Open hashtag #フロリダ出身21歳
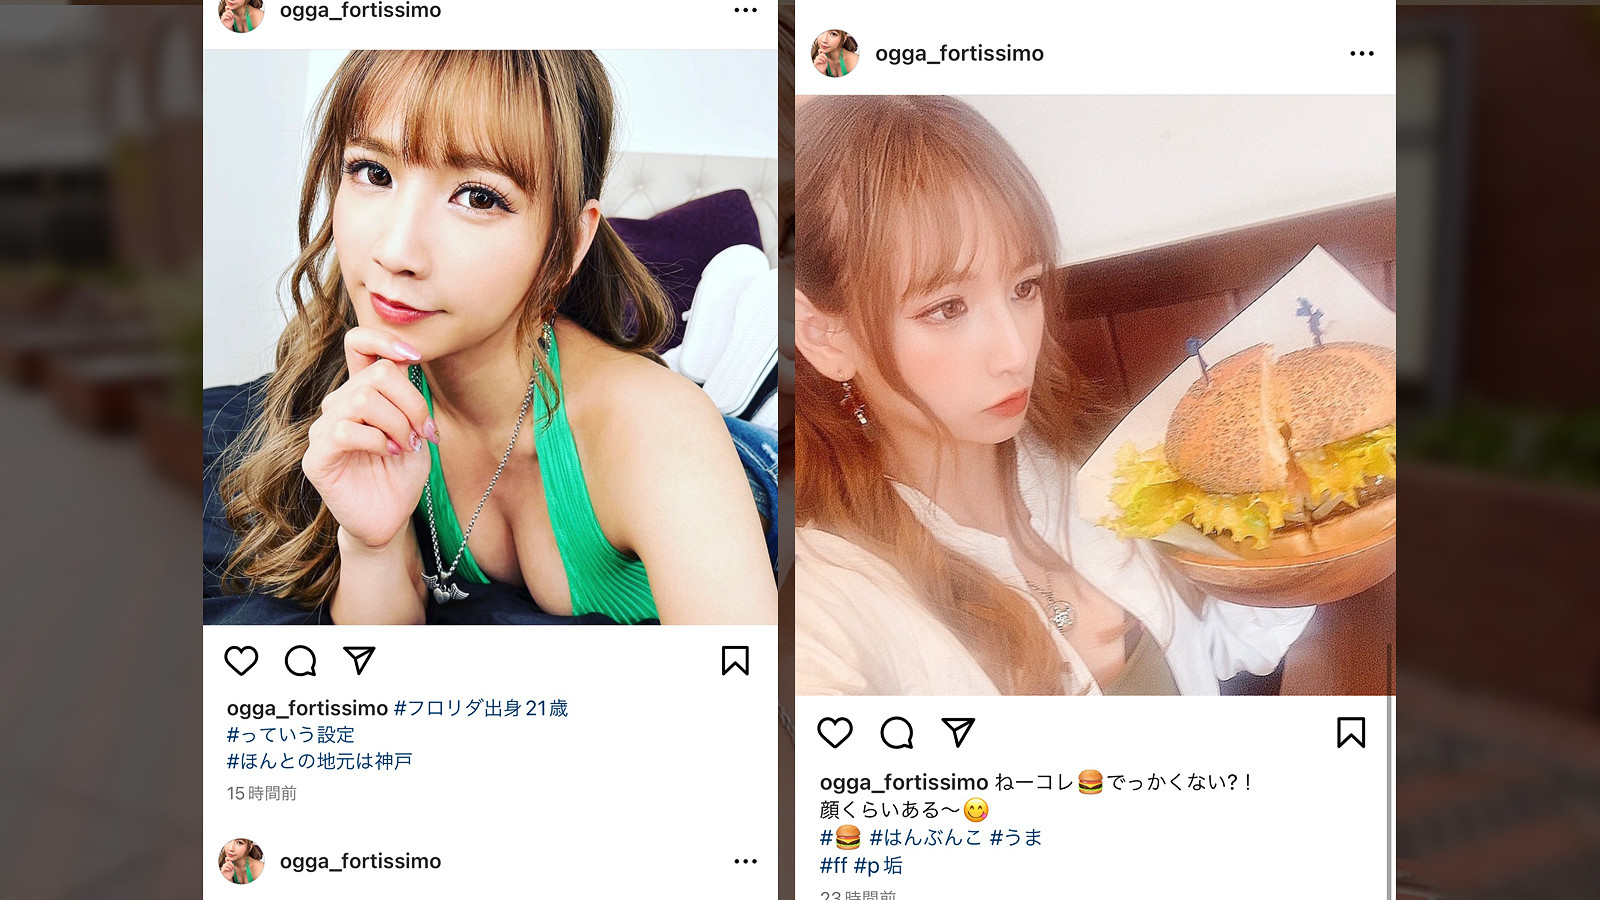The image size is (1600, 900). coord(481,708)
